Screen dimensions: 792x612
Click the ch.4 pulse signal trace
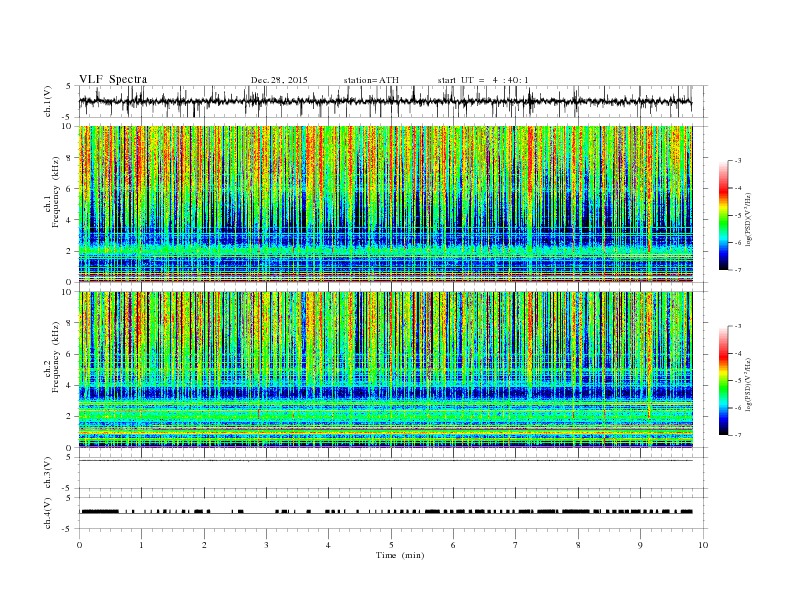(385, 512)
